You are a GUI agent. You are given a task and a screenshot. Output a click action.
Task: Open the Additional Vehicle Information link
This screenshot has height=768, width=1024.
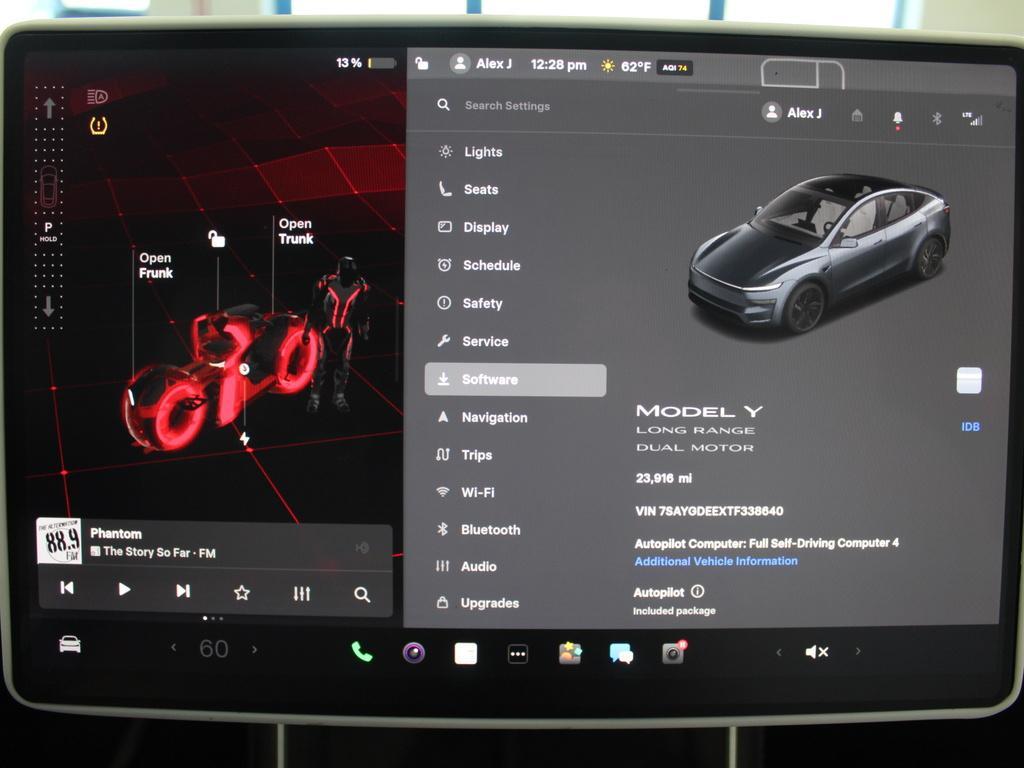pos(714,561)
